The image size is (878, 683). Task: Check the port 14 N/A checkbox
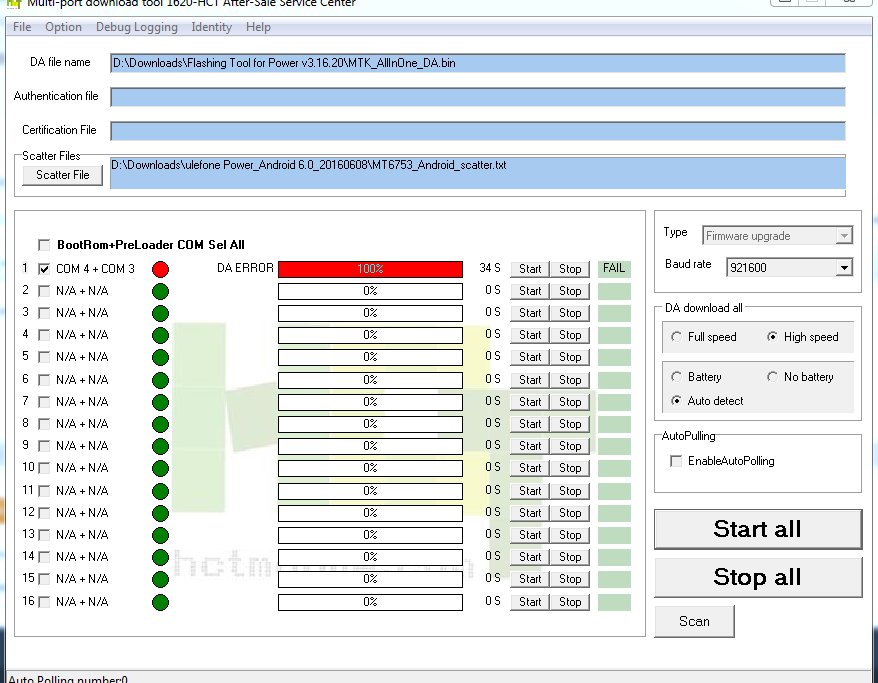44,557
